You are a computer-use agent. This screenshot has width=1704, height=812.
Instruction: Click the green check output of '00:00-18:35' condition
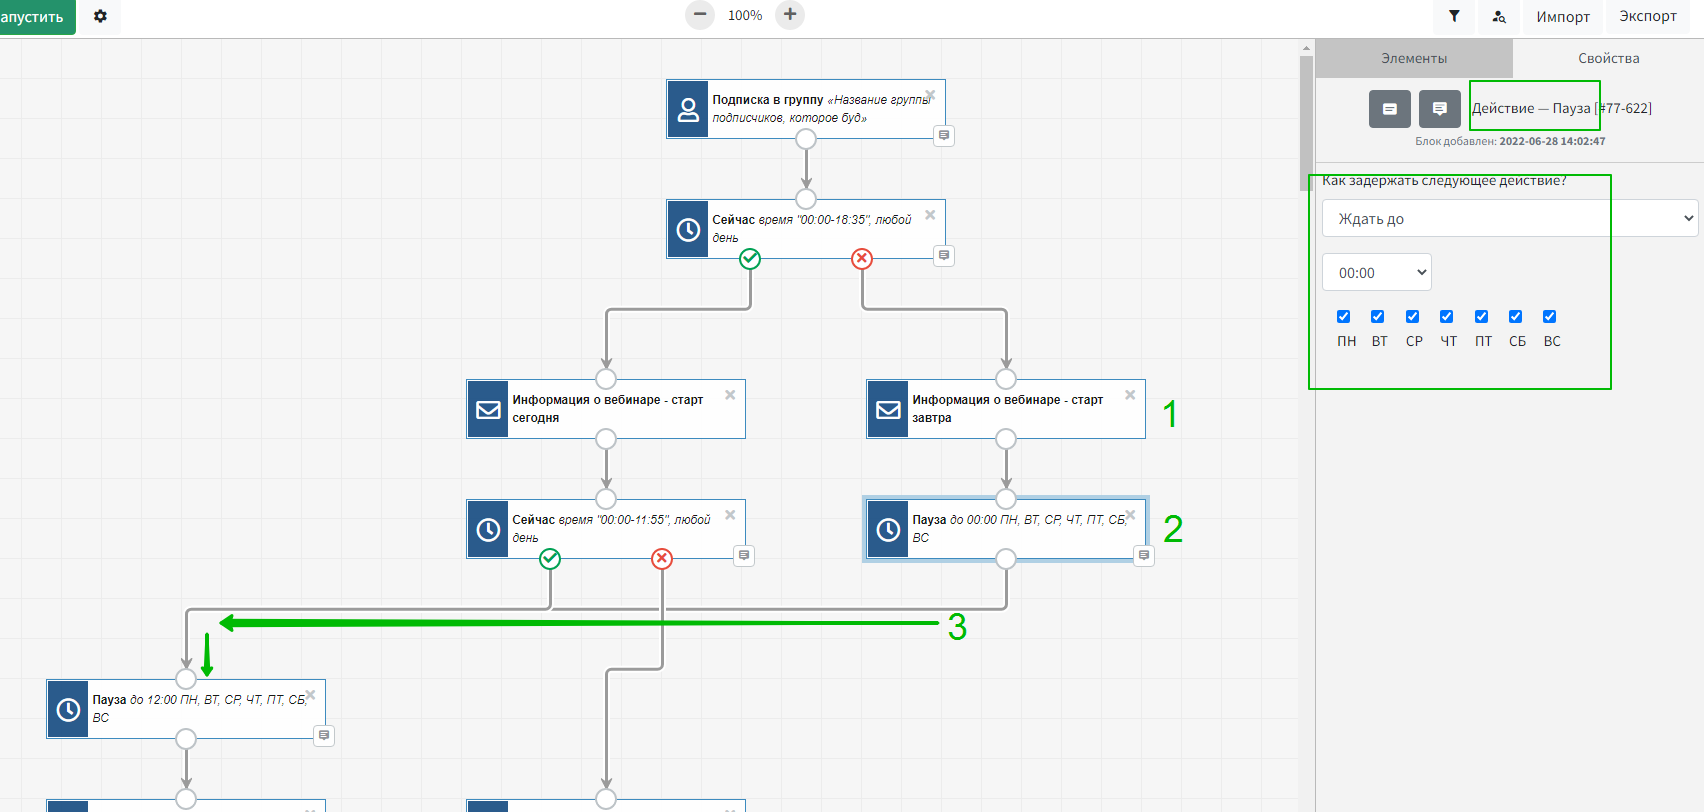[x=750, y=259]
